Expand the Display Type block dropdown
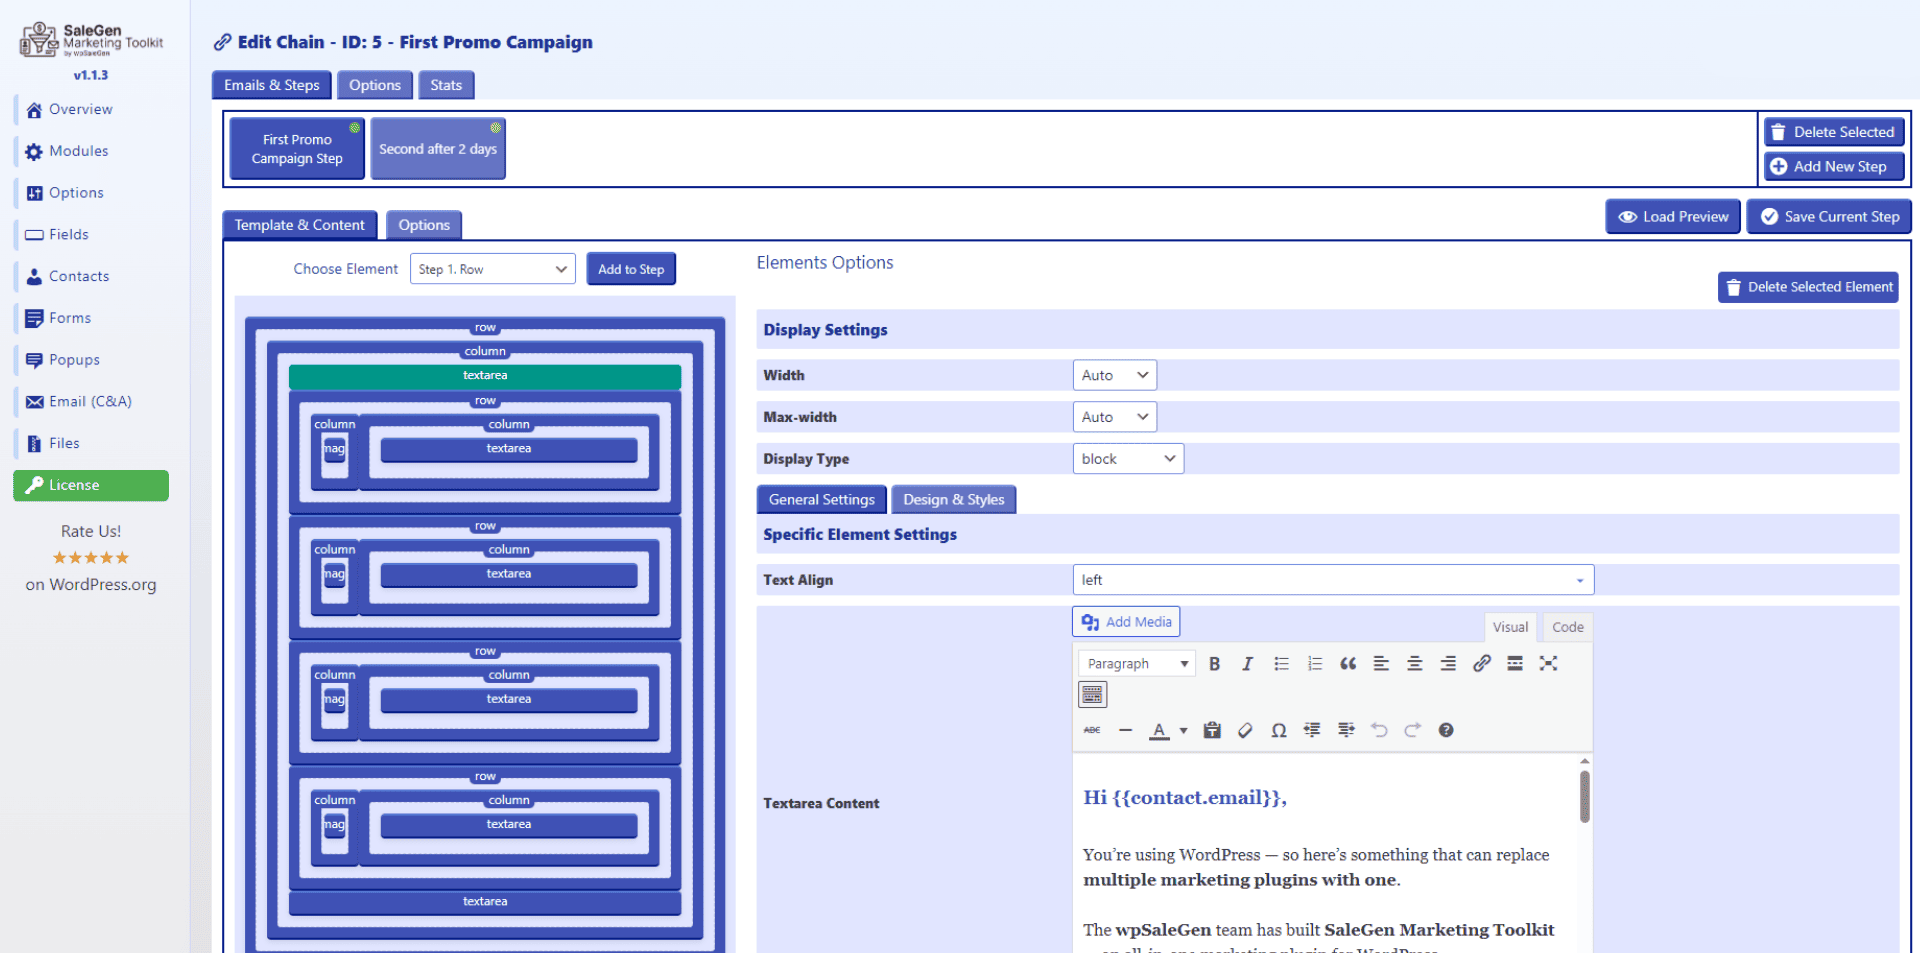Screen dimensions: 1920x953 click(1127, 458)
